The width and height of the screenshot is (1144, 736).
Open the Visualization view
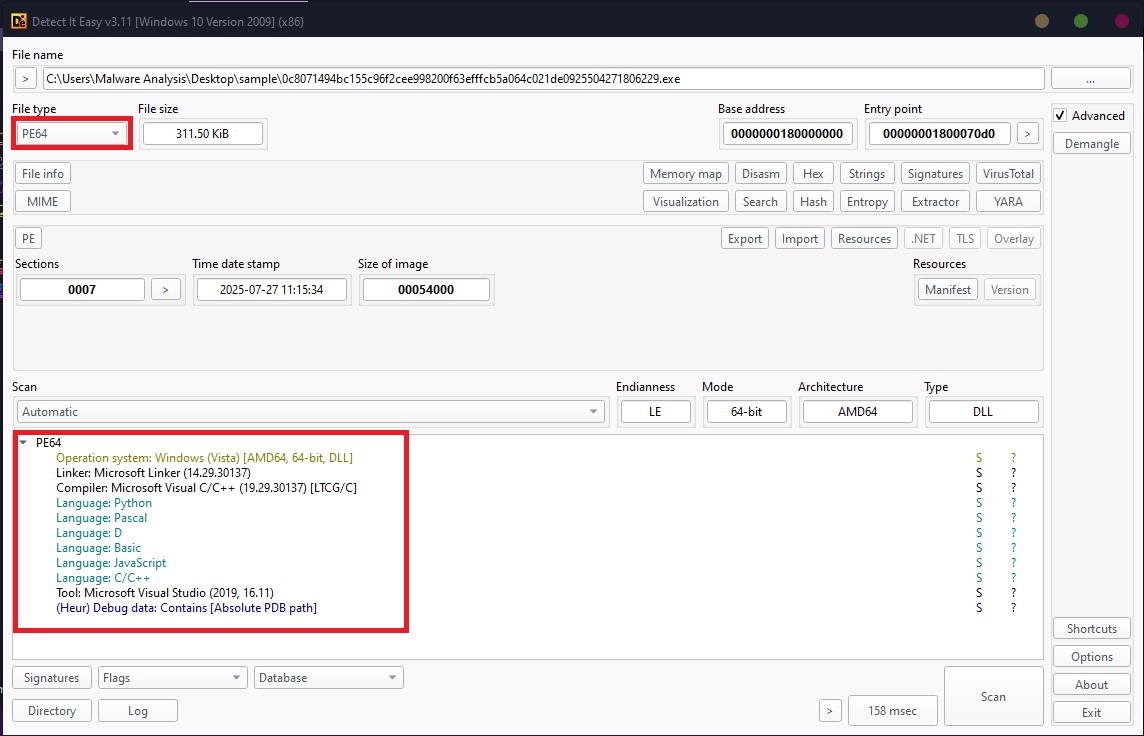686,201
